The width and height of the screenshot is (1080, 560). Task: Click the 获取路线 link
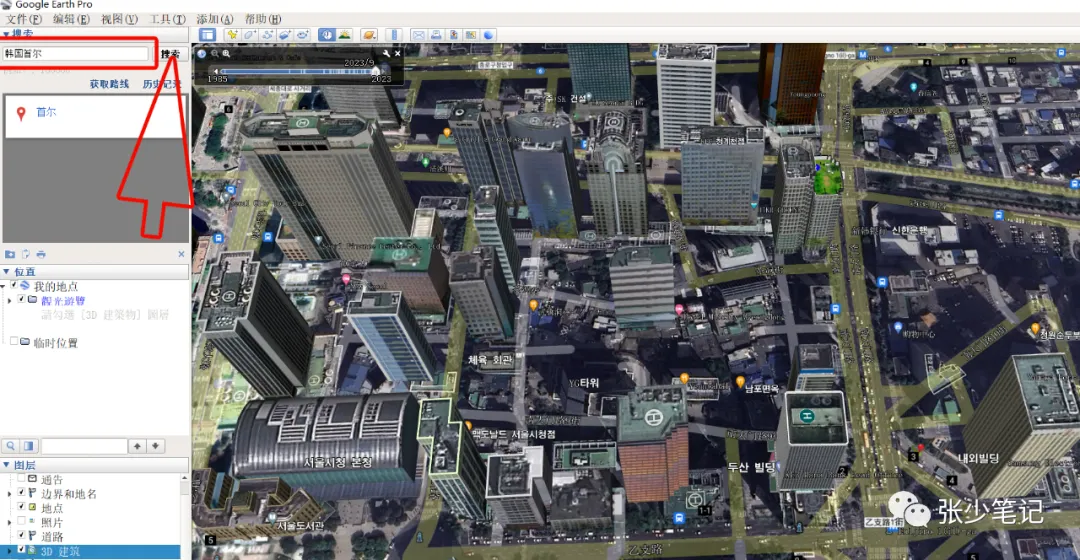pyautogui.click(x=110, y=84)
